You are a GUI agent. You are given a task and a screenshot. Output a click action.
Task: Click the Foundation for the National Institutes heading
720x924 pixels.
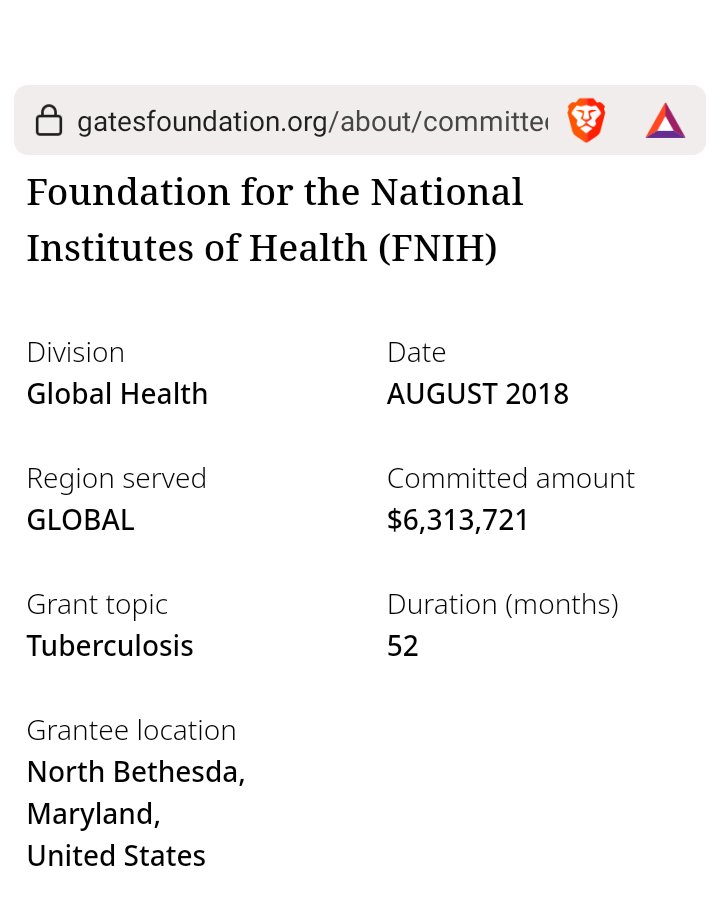[x=275, y=219]
